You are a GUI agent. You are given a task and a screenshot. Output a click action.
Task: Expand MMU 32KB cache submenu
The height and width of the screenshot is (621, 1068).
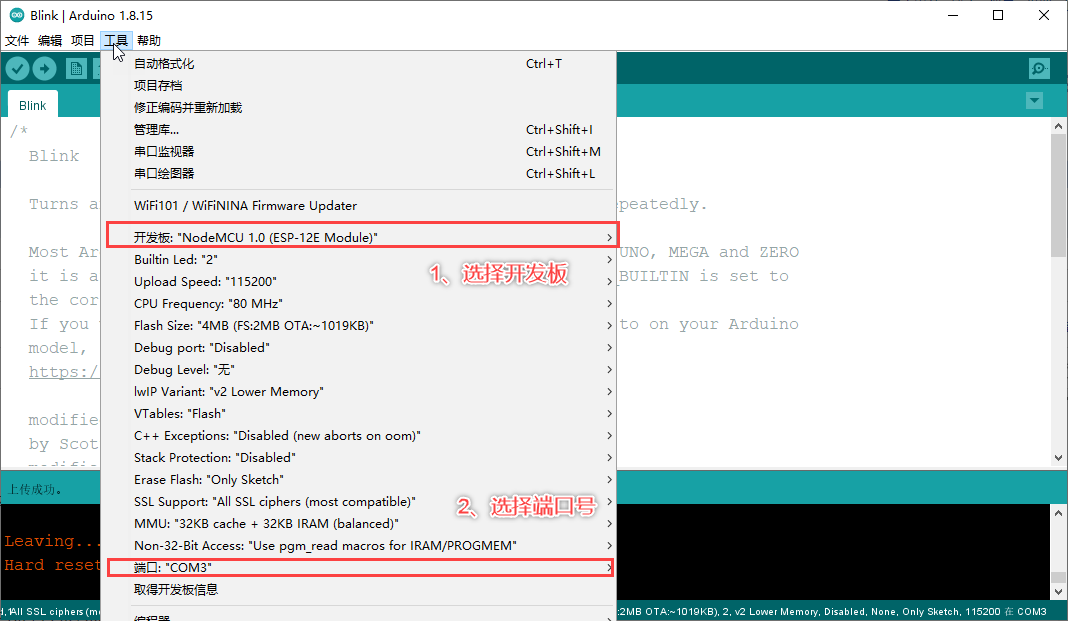click(358, 524)
